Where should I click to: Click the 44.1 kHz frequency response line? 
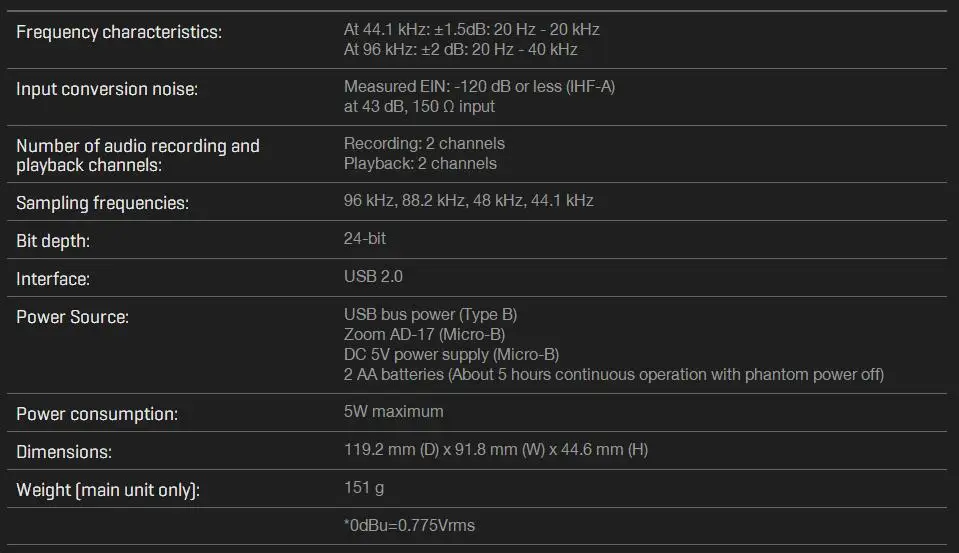pyautogui.click(x=472, y=29)
